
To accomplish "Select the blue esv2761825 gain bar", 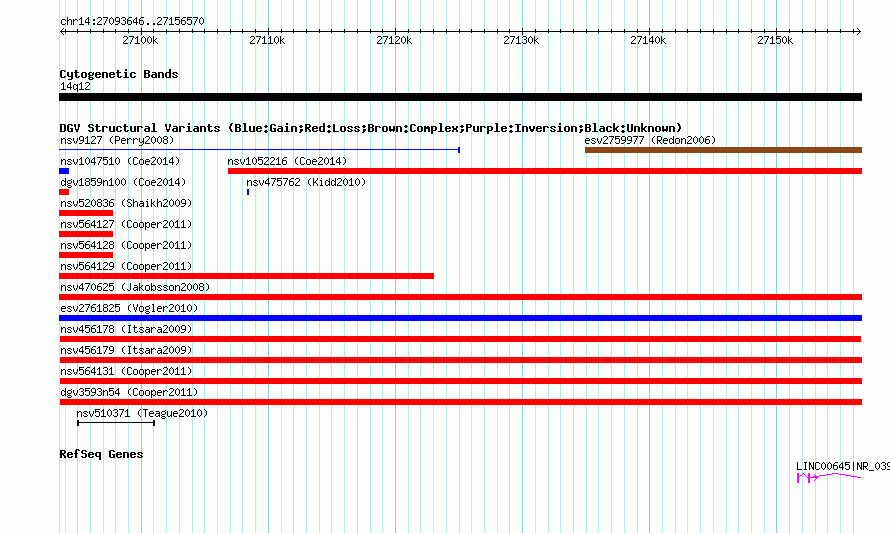I will [x=460, y=318].
